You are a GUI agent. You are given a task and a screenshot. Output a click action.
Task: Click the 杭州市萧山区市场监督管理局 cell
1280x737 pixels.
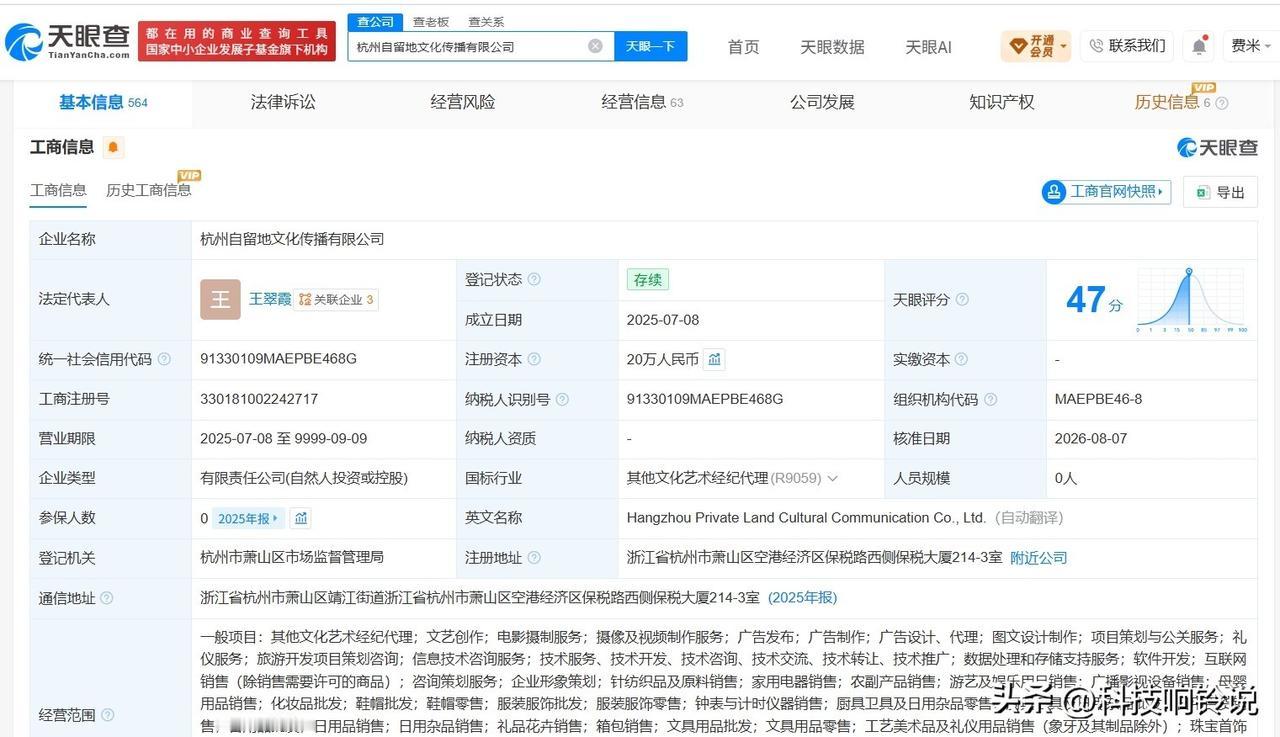pyautogui.click(x=292, y=558)
